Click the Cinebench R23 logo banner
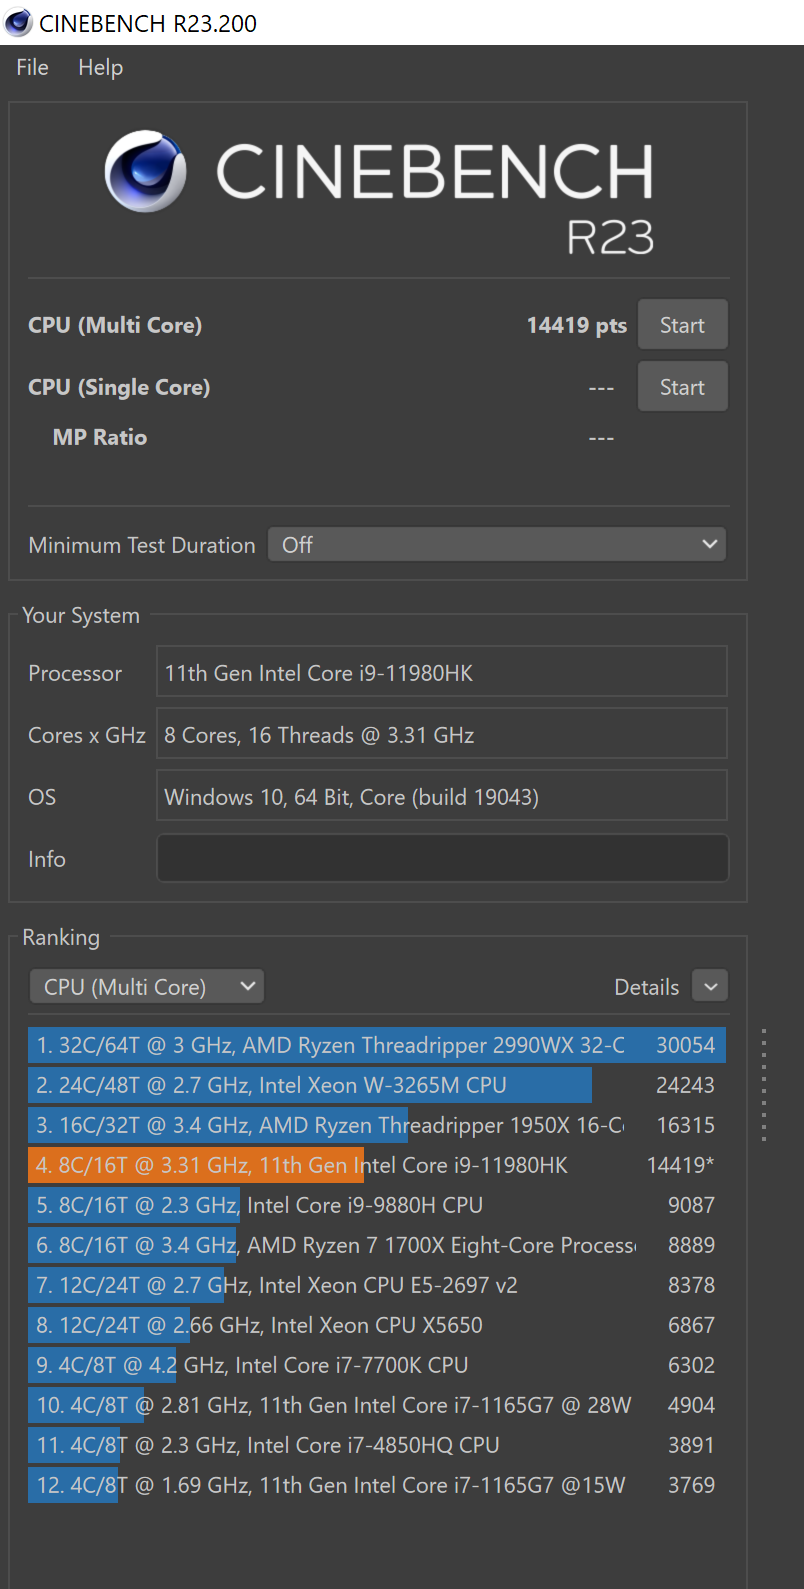The image size is (804, 1589). point(380,193)
